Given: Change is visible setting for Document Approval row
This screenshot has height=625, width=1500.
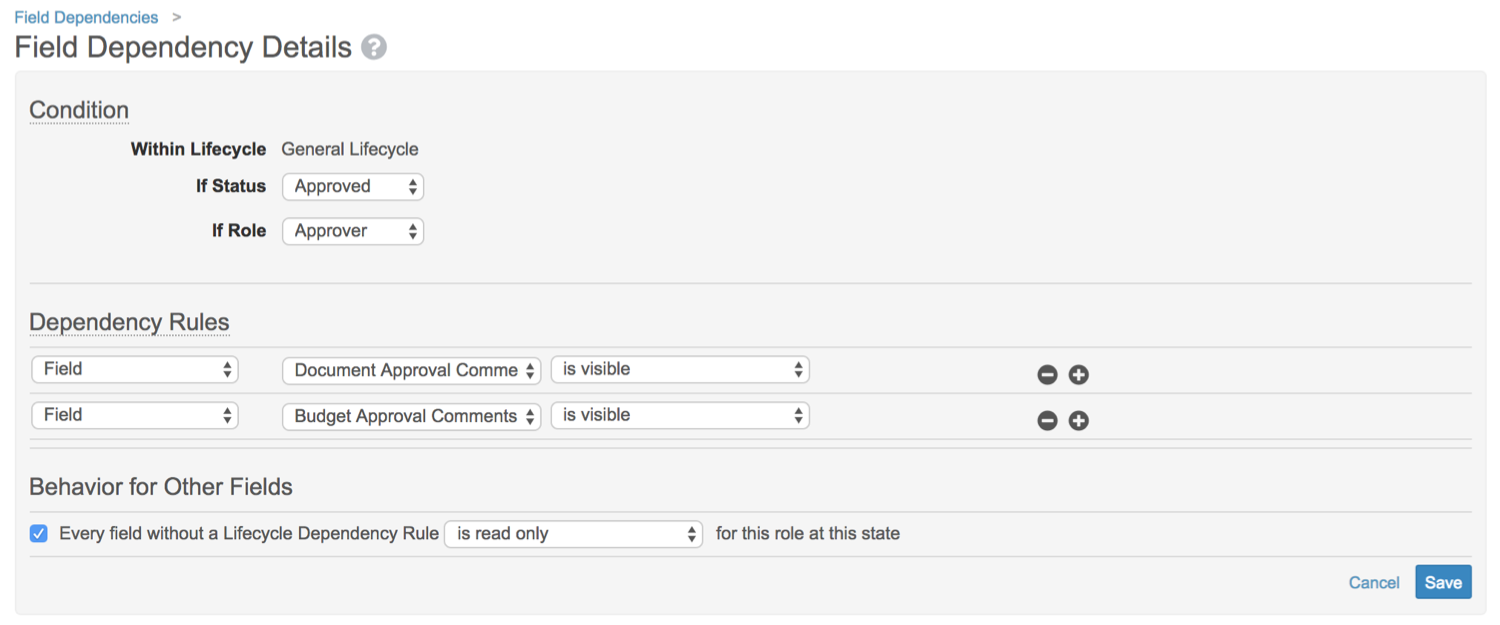Looking at the screenshot, I should tap(680, 369).
